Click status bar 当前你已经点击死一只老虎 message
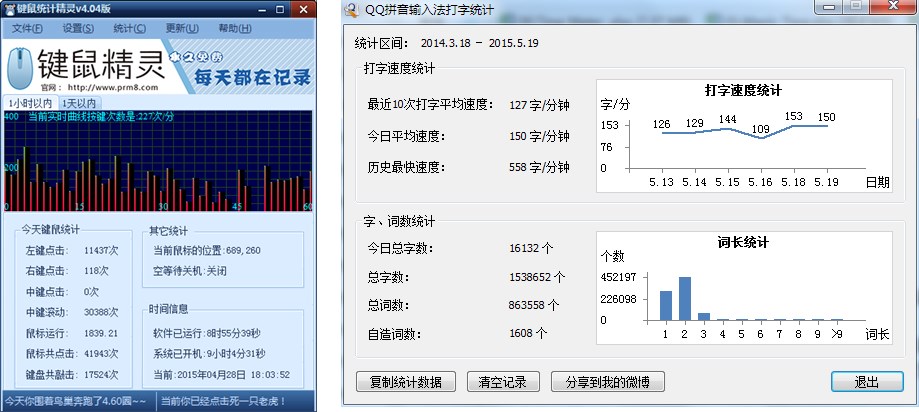This screenshot has width=919, height=412. [223, 401]
